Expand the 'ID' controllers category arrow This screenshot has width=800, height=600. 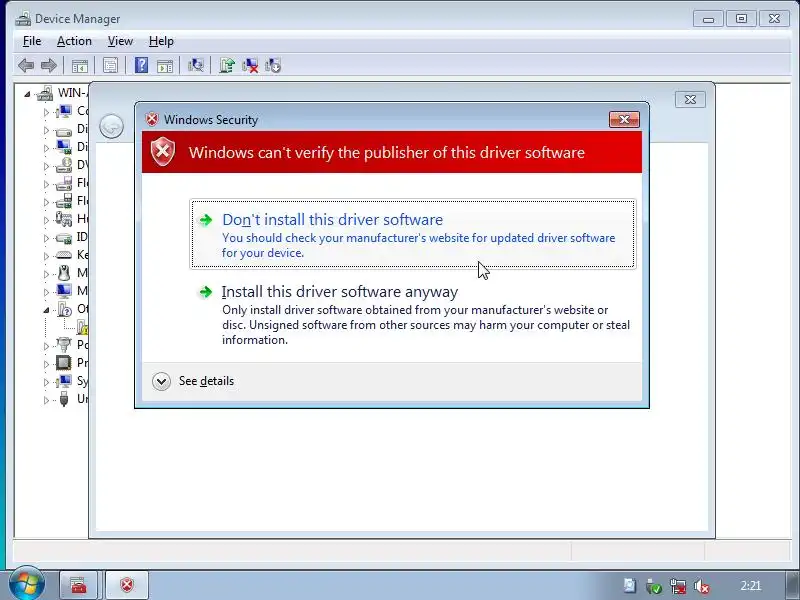click(46, 238)
